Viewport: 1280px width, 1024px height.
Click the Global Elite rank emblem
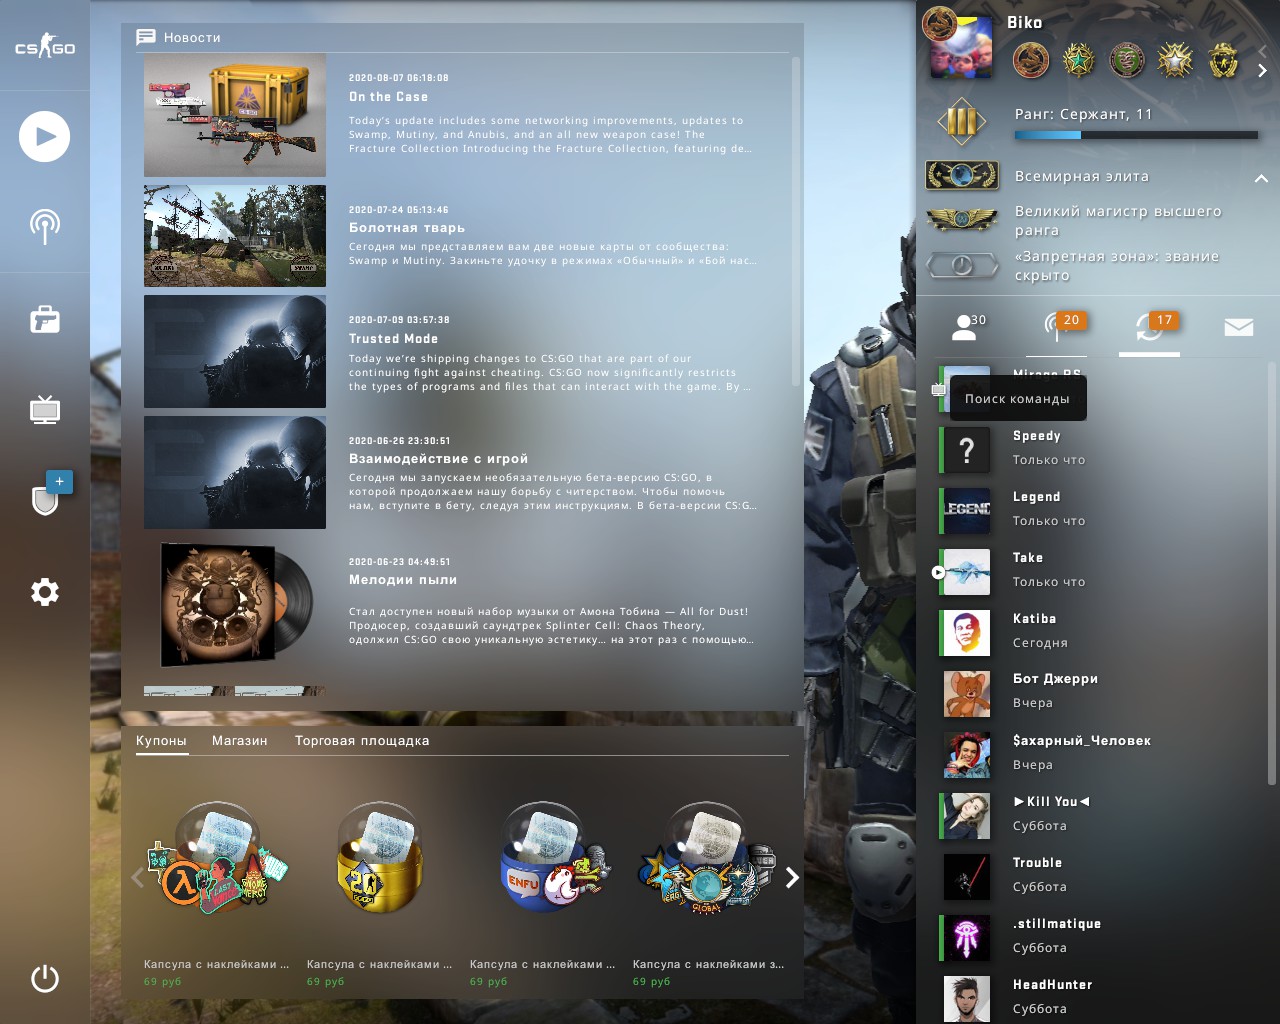(962, 176)
